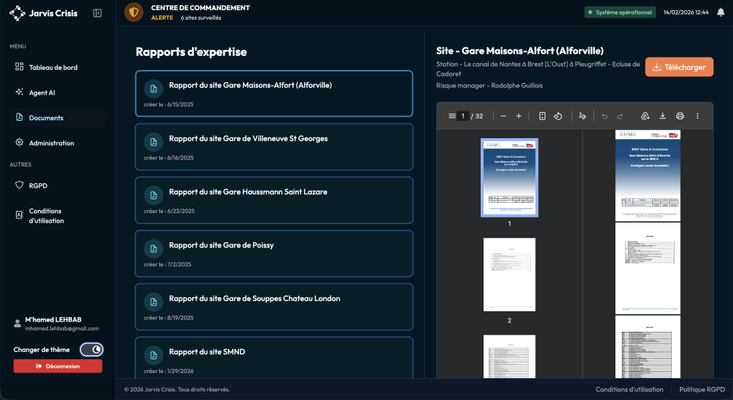The image size is (733, 400).
Task: Zoom in the PDF viewer
Action: point(518,116)
